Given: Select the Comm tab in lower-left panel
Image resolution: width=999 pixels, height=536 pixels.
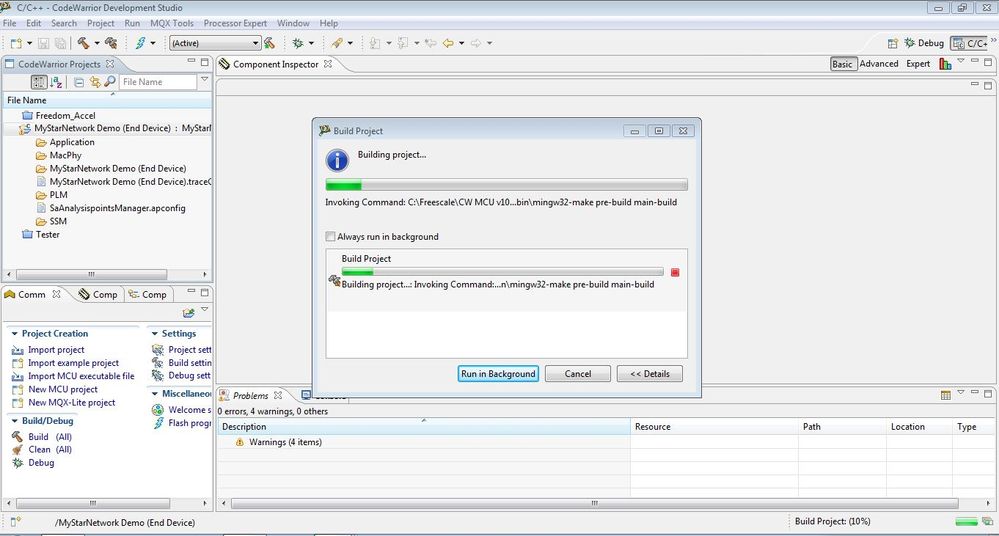Looking at the screenshot, I should (32, 294).
